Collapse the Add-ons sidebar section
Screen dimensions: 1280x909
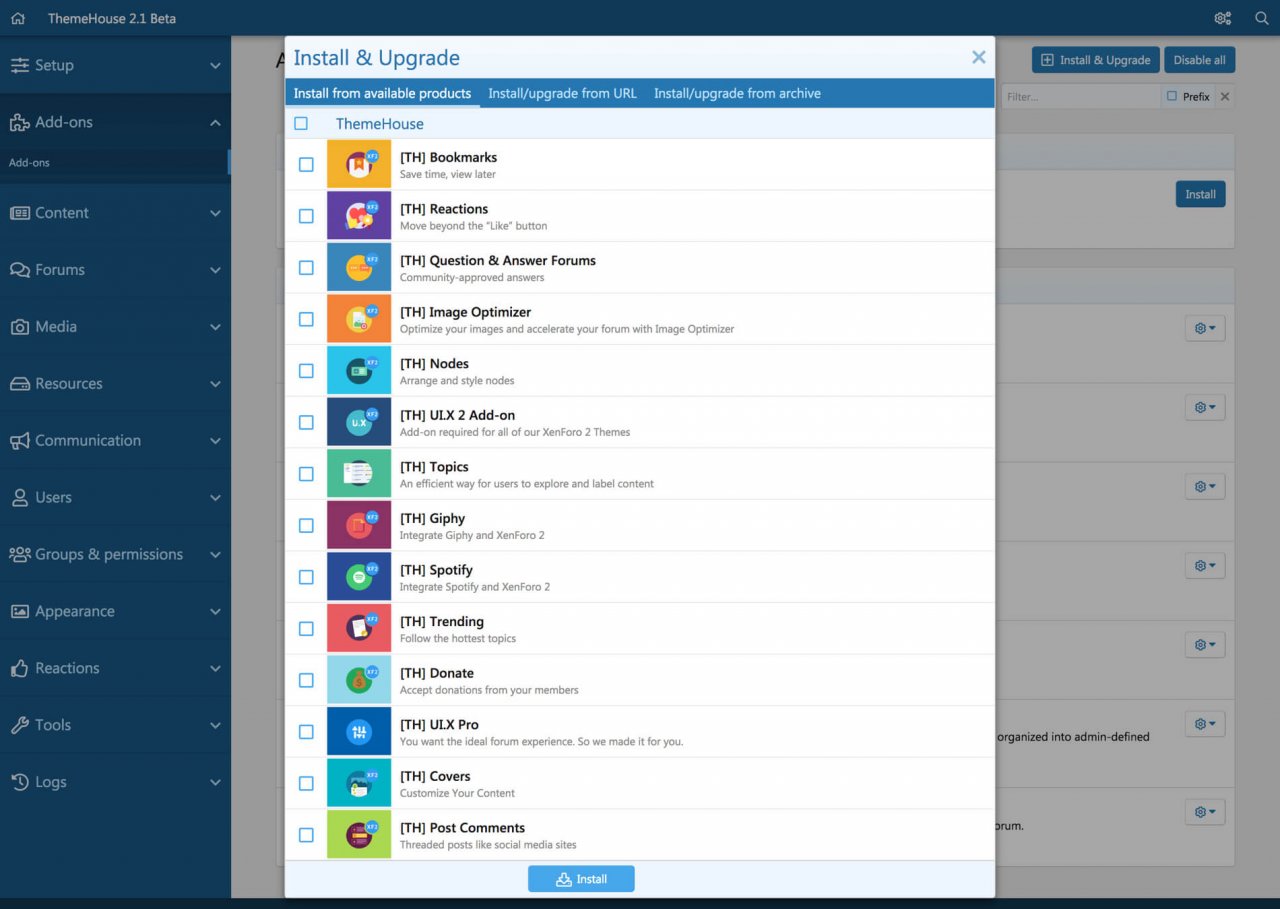tap(115, 122)
